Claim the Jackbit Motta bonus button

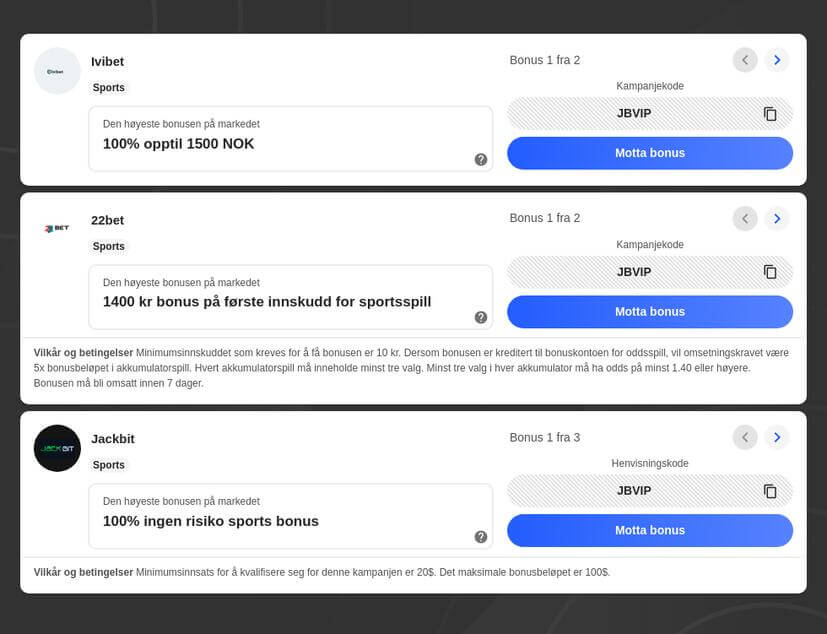tap(650, 530)
